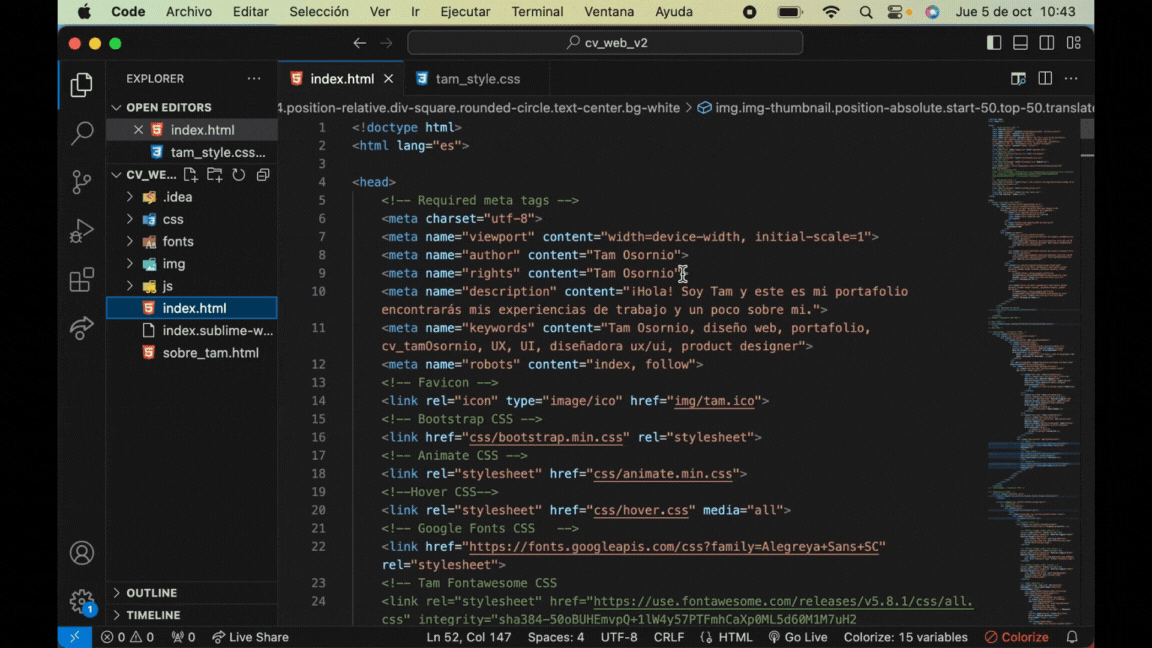
Task: Click Live Share in status bar
Action: click(x=250, y=637)
